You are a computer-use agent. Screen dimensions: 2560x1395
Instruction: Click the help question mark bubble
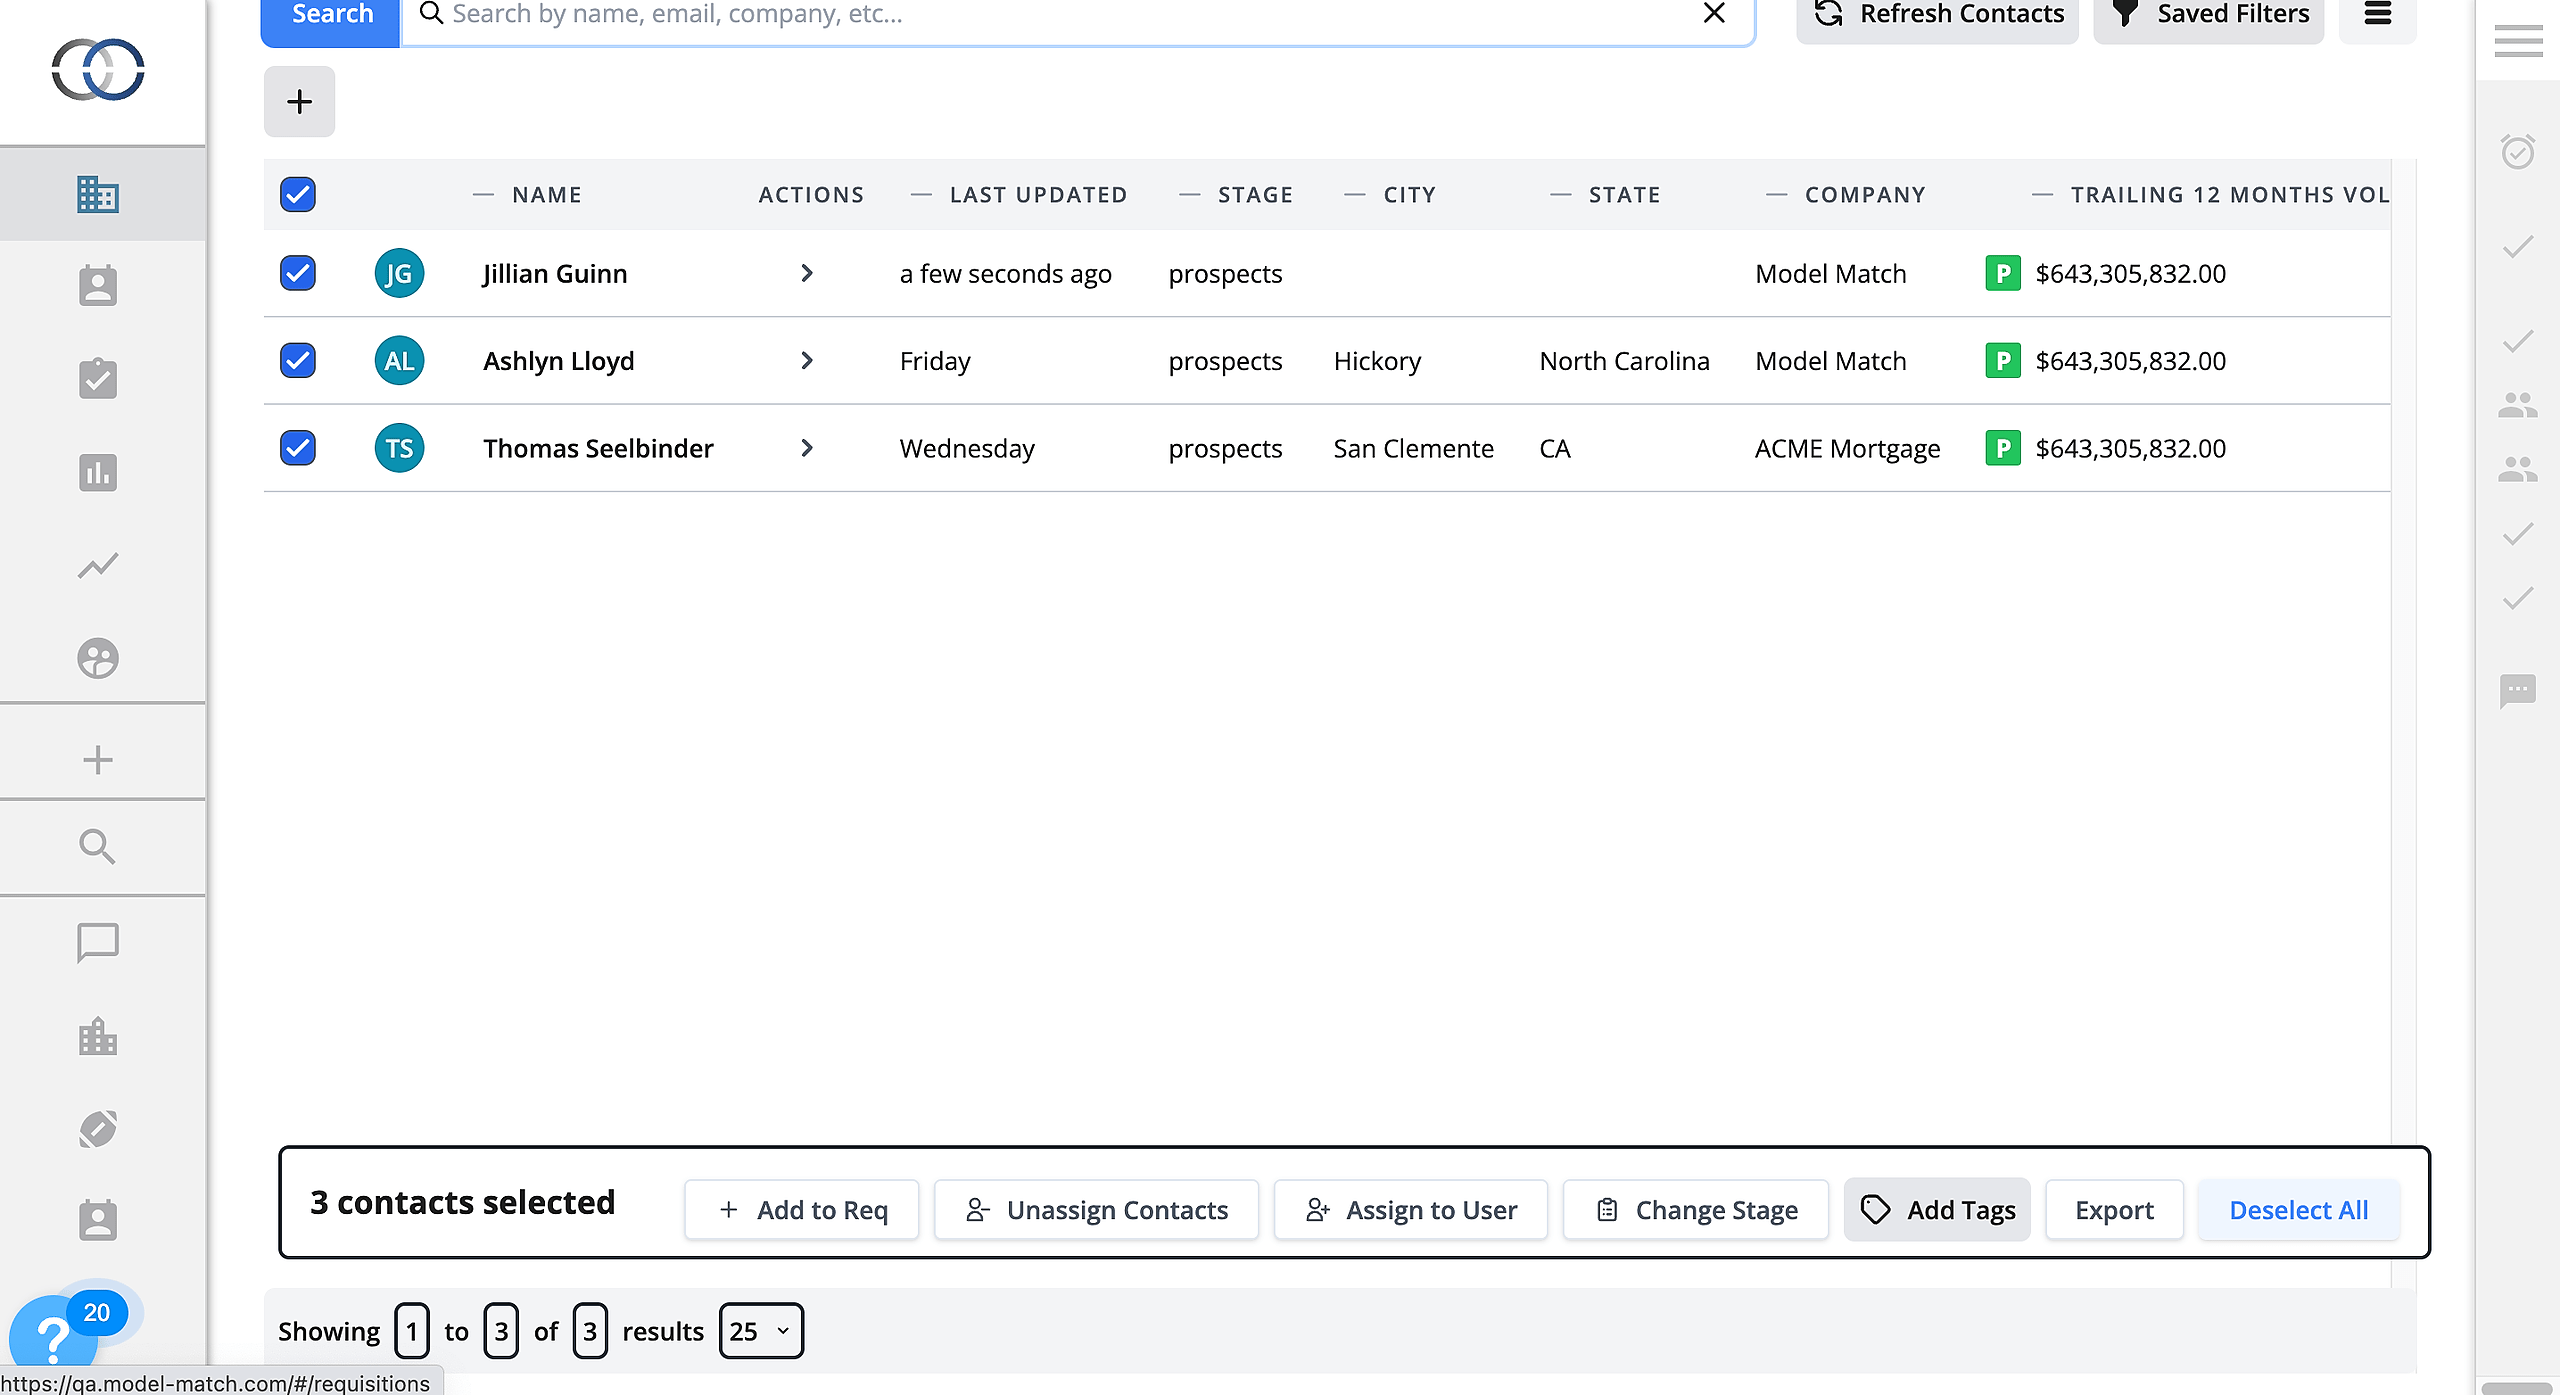pyautogui.click(x=52, y=1335)
